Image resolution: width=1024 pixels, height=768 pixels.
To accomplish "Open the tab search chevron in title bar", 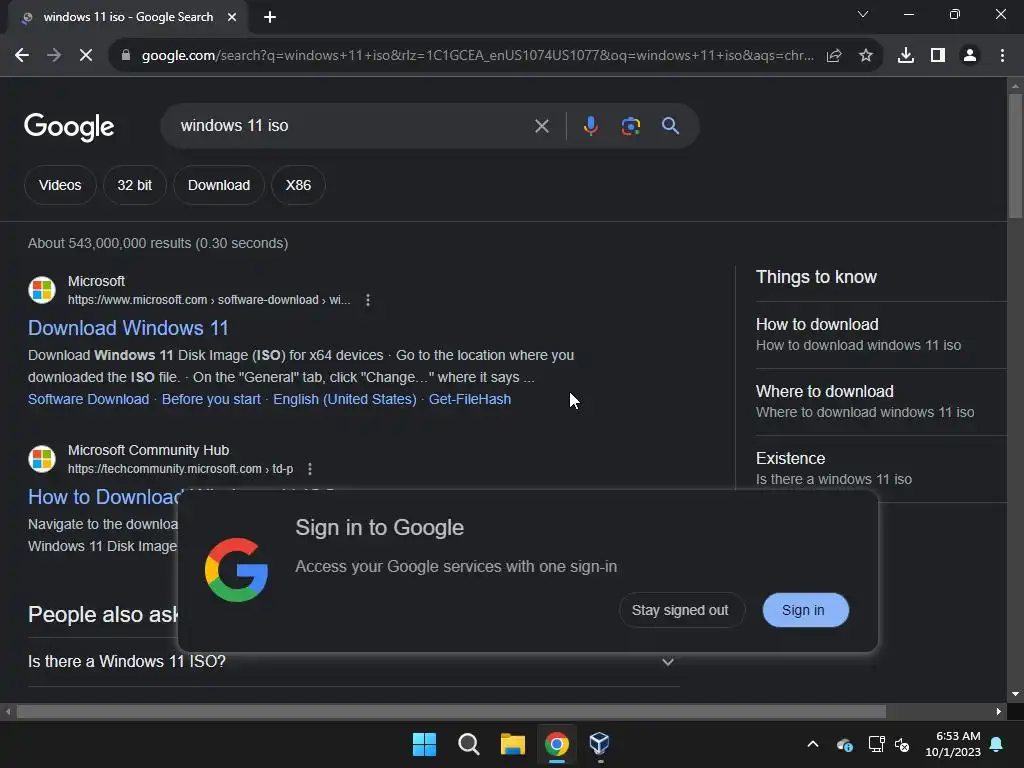I will click(x=863, y=14).
